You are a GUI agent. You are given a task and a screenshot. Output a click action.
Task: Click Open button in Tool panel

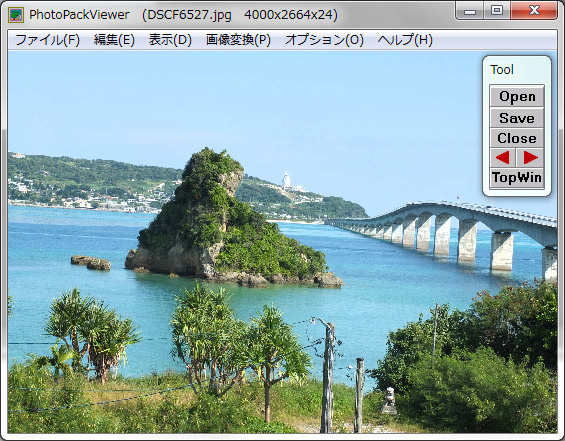(x=517, y=96)
